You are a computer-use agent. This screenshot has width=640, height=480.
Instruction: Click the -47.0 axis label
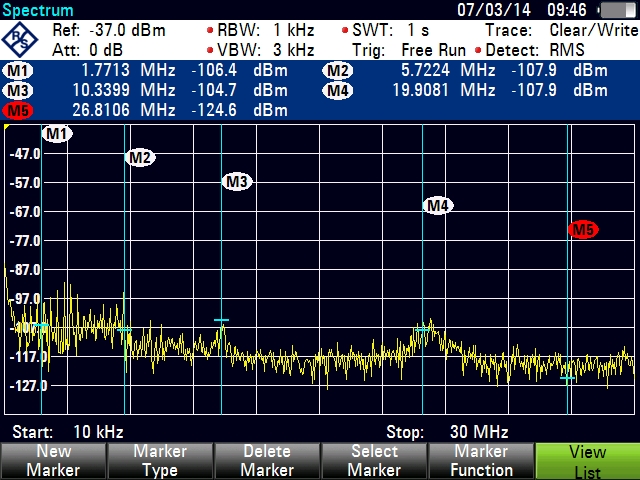pos(25,154)
